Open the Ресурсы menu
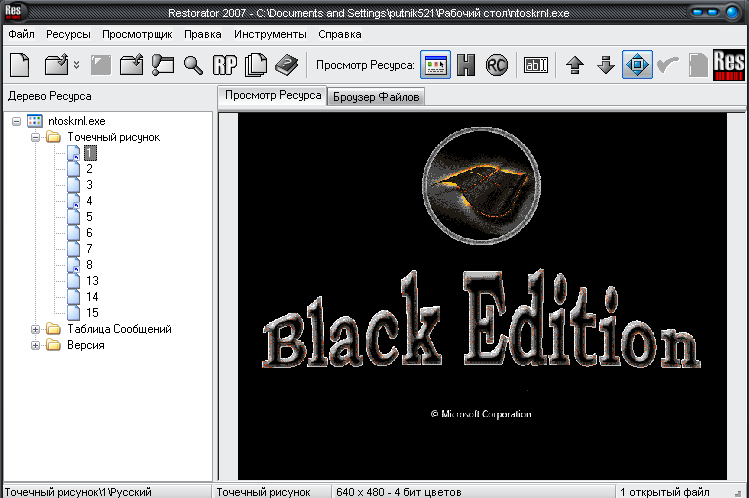749x498 pixels. point(67,33)
